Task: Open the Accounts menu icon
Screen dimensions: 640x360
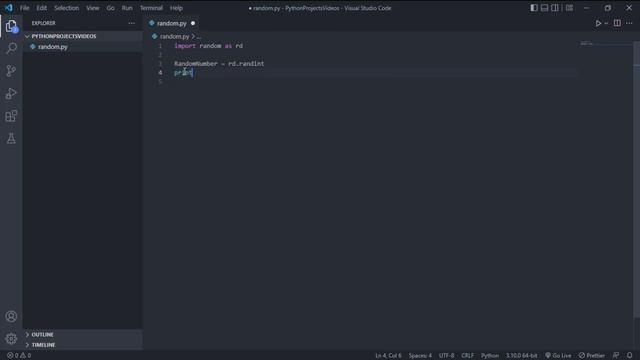Action: point(11,316)
